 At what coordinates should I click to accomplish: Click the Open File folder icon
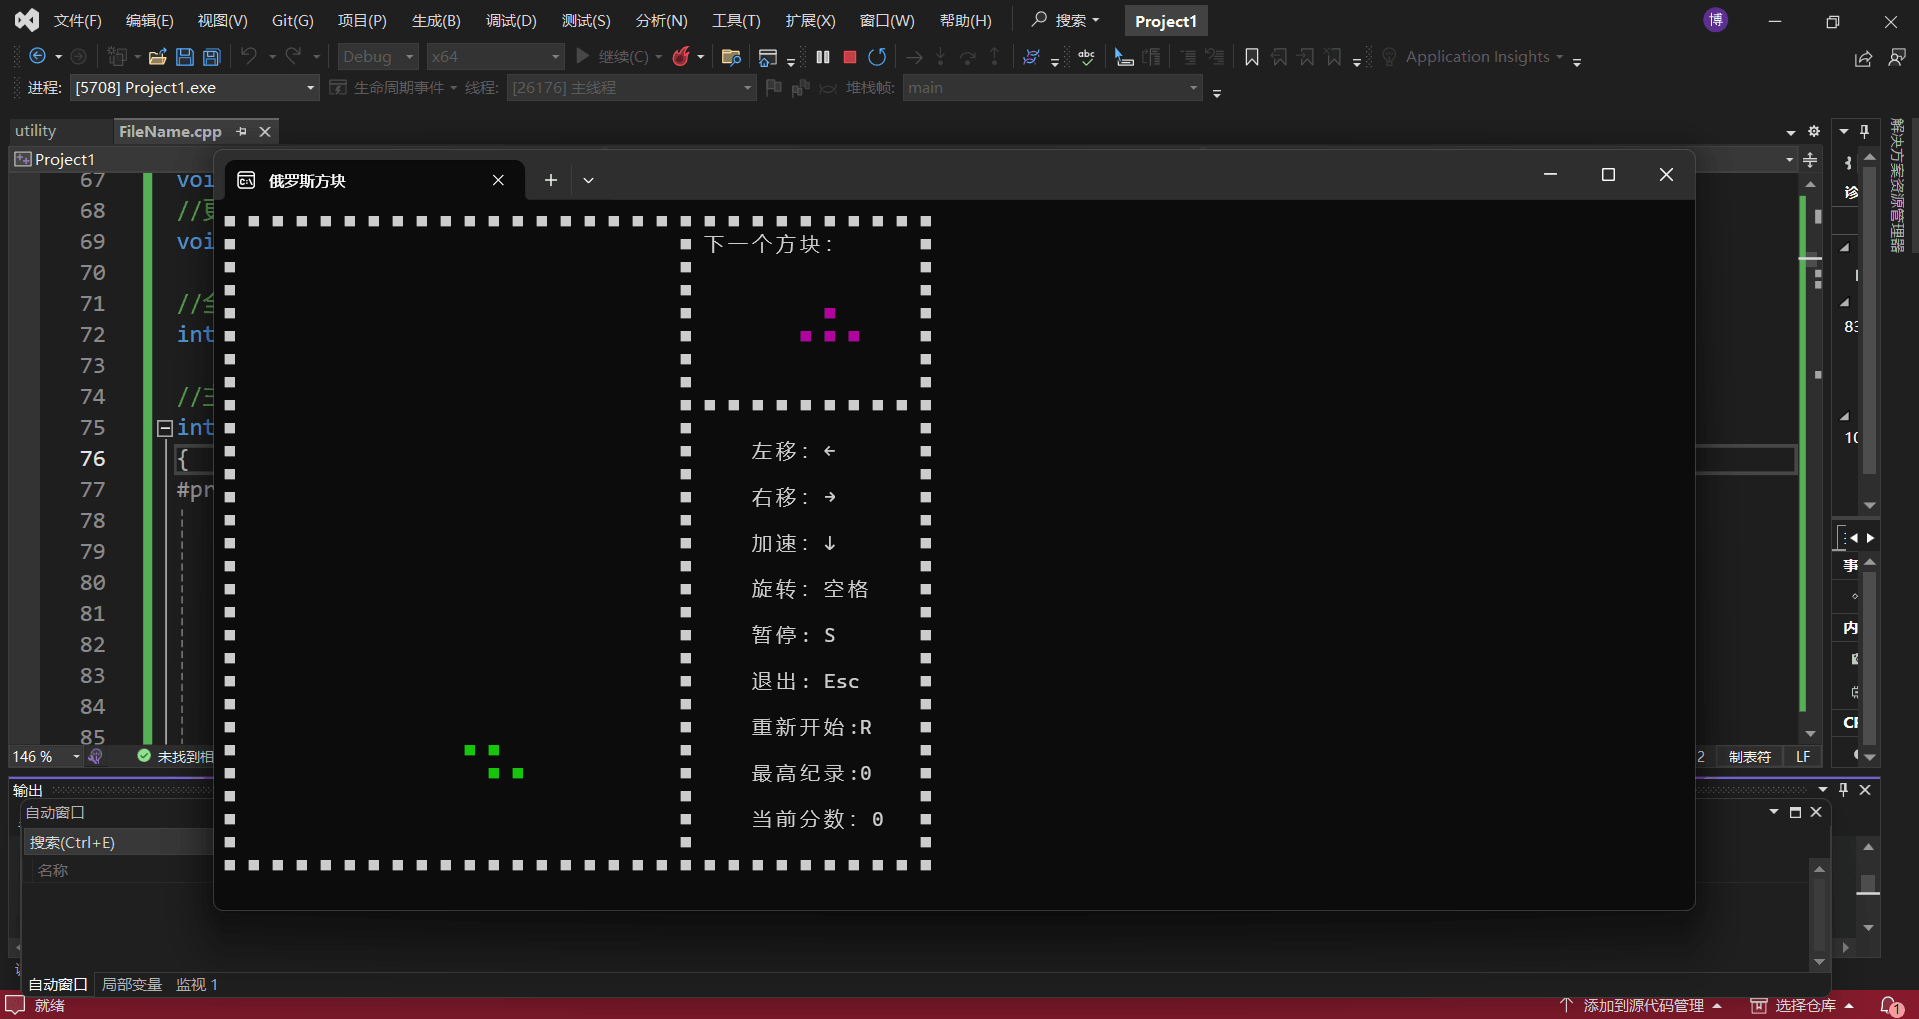[157, 57]
